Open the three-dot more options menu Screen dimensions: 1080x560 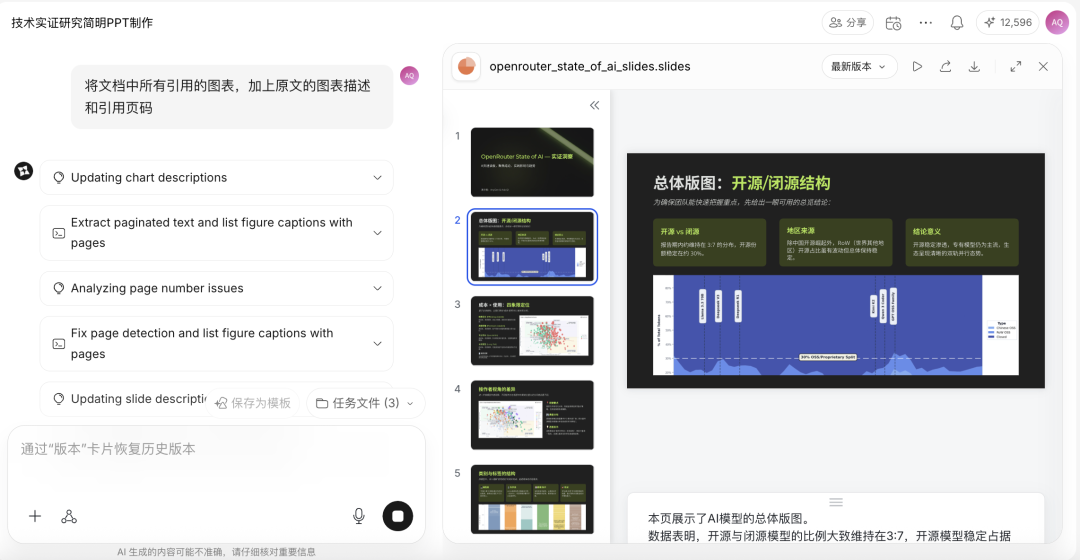pos(926,23)
